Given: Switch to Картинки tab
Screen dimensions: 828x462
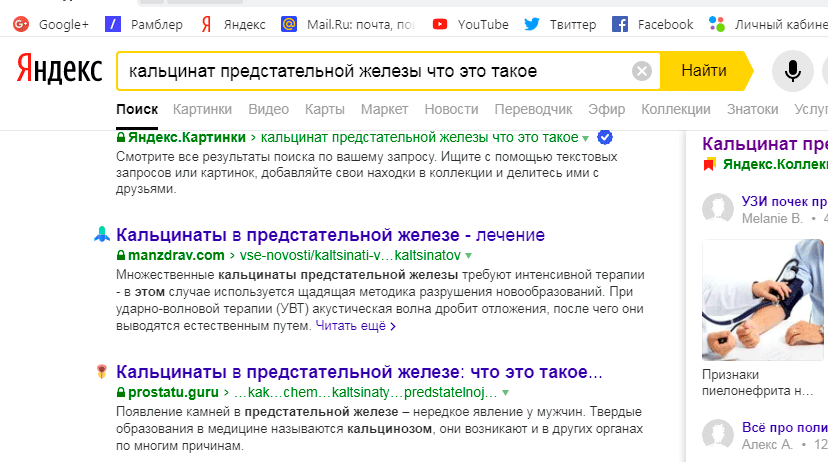Looking at the screenshot, I should click(x=202, y=109).
